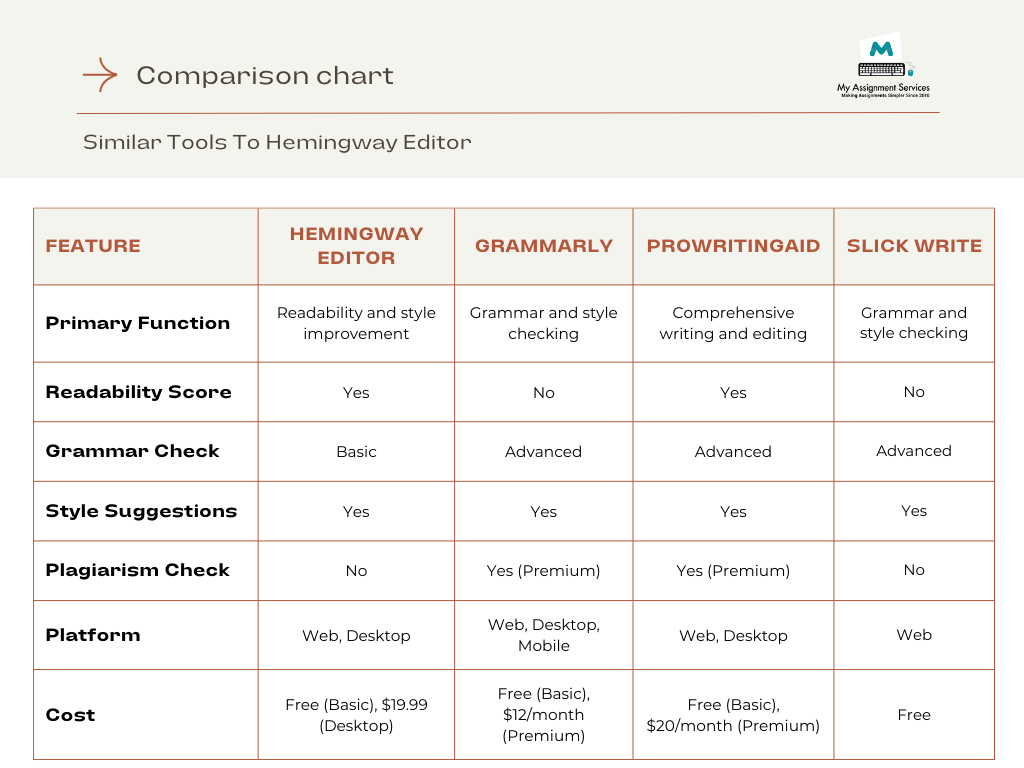The image size is (1024, 768).
Task: Click the Style Suggestions row label
Action: coord(141,511)
